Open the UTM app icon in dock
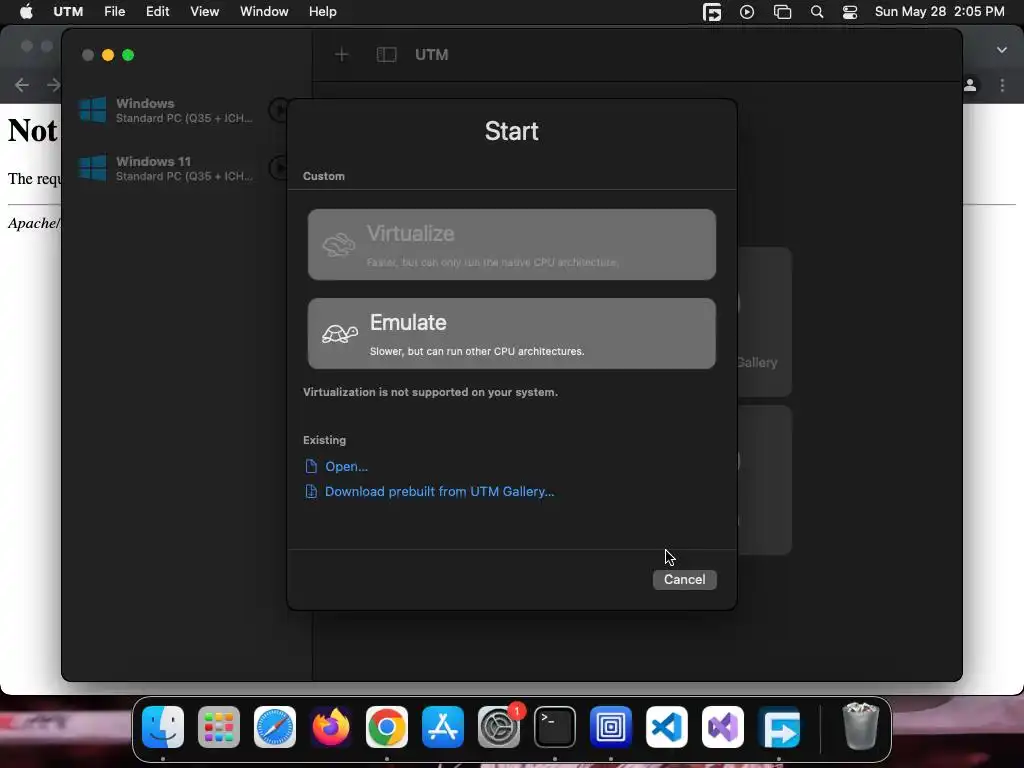Viewport: 1024px width, 768px height. point(611,727)
